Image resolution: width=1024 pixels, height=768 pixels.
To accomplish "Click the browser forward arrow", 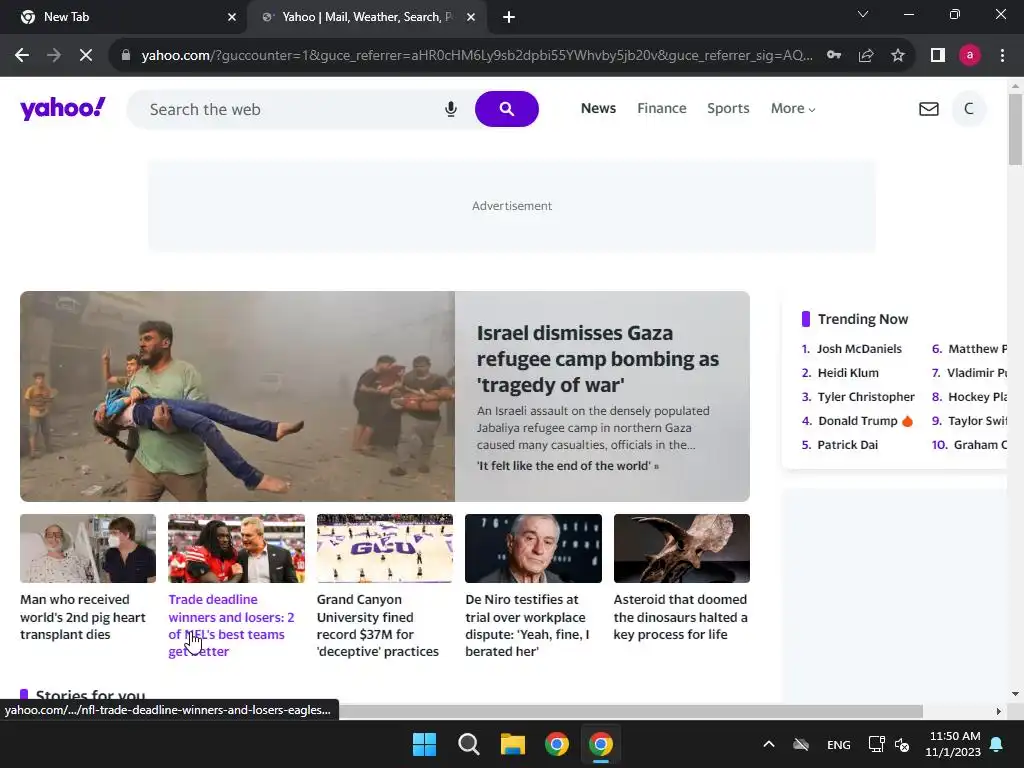I will (54, 56).
